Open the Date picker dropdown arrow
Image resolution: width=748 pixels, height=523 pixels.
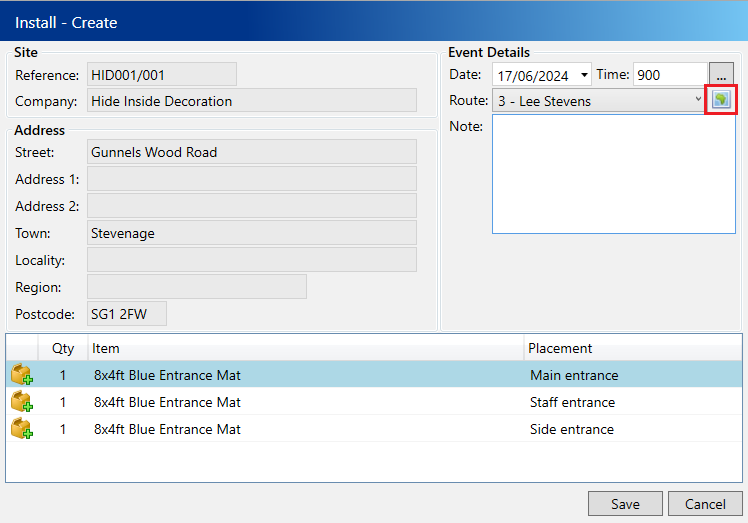[583, 75]
